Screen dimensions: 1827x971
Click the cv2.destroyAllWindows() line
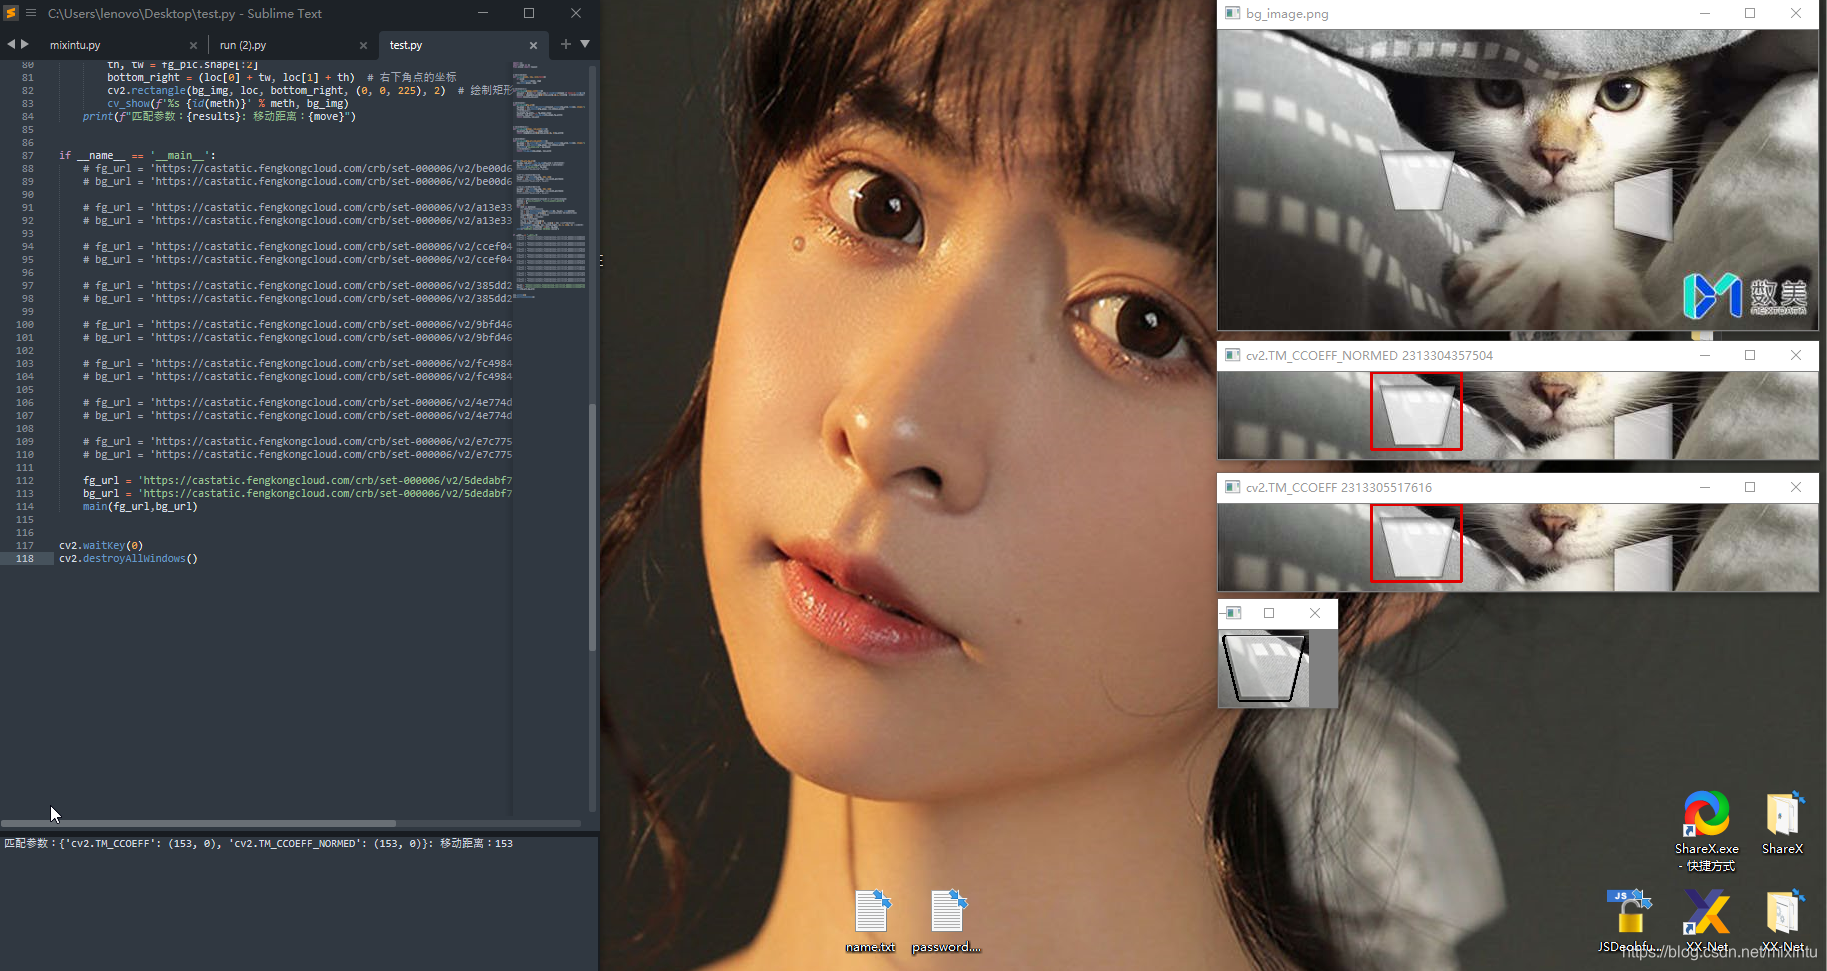[128, 559]
